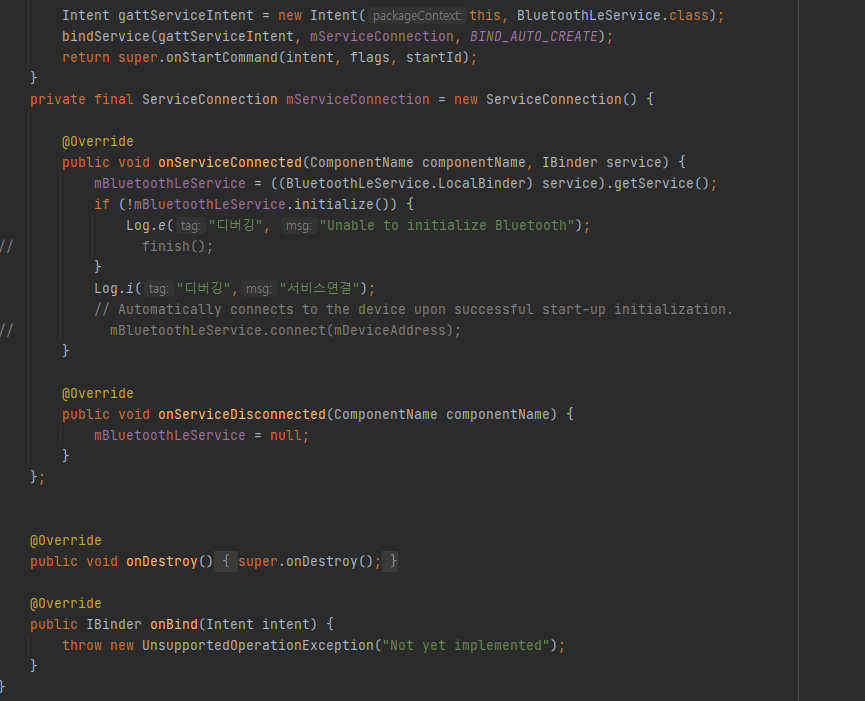Click BluetoothLeService.class in the Intent constructor

pyautogui.click(x=612, y=15)
